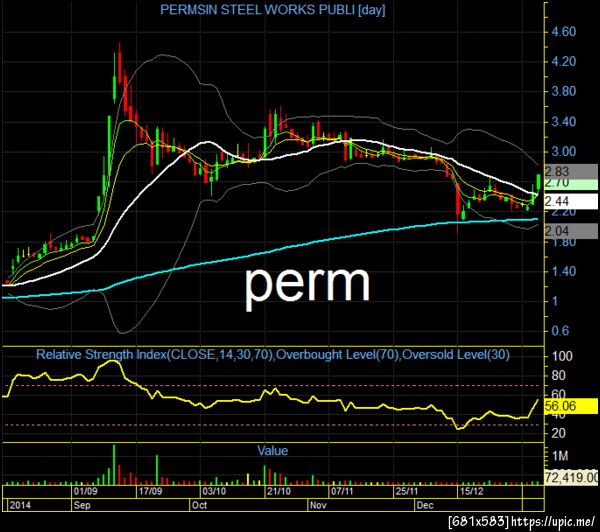
Task: Click the RSI 100 axis label
Action: [562, 356]
